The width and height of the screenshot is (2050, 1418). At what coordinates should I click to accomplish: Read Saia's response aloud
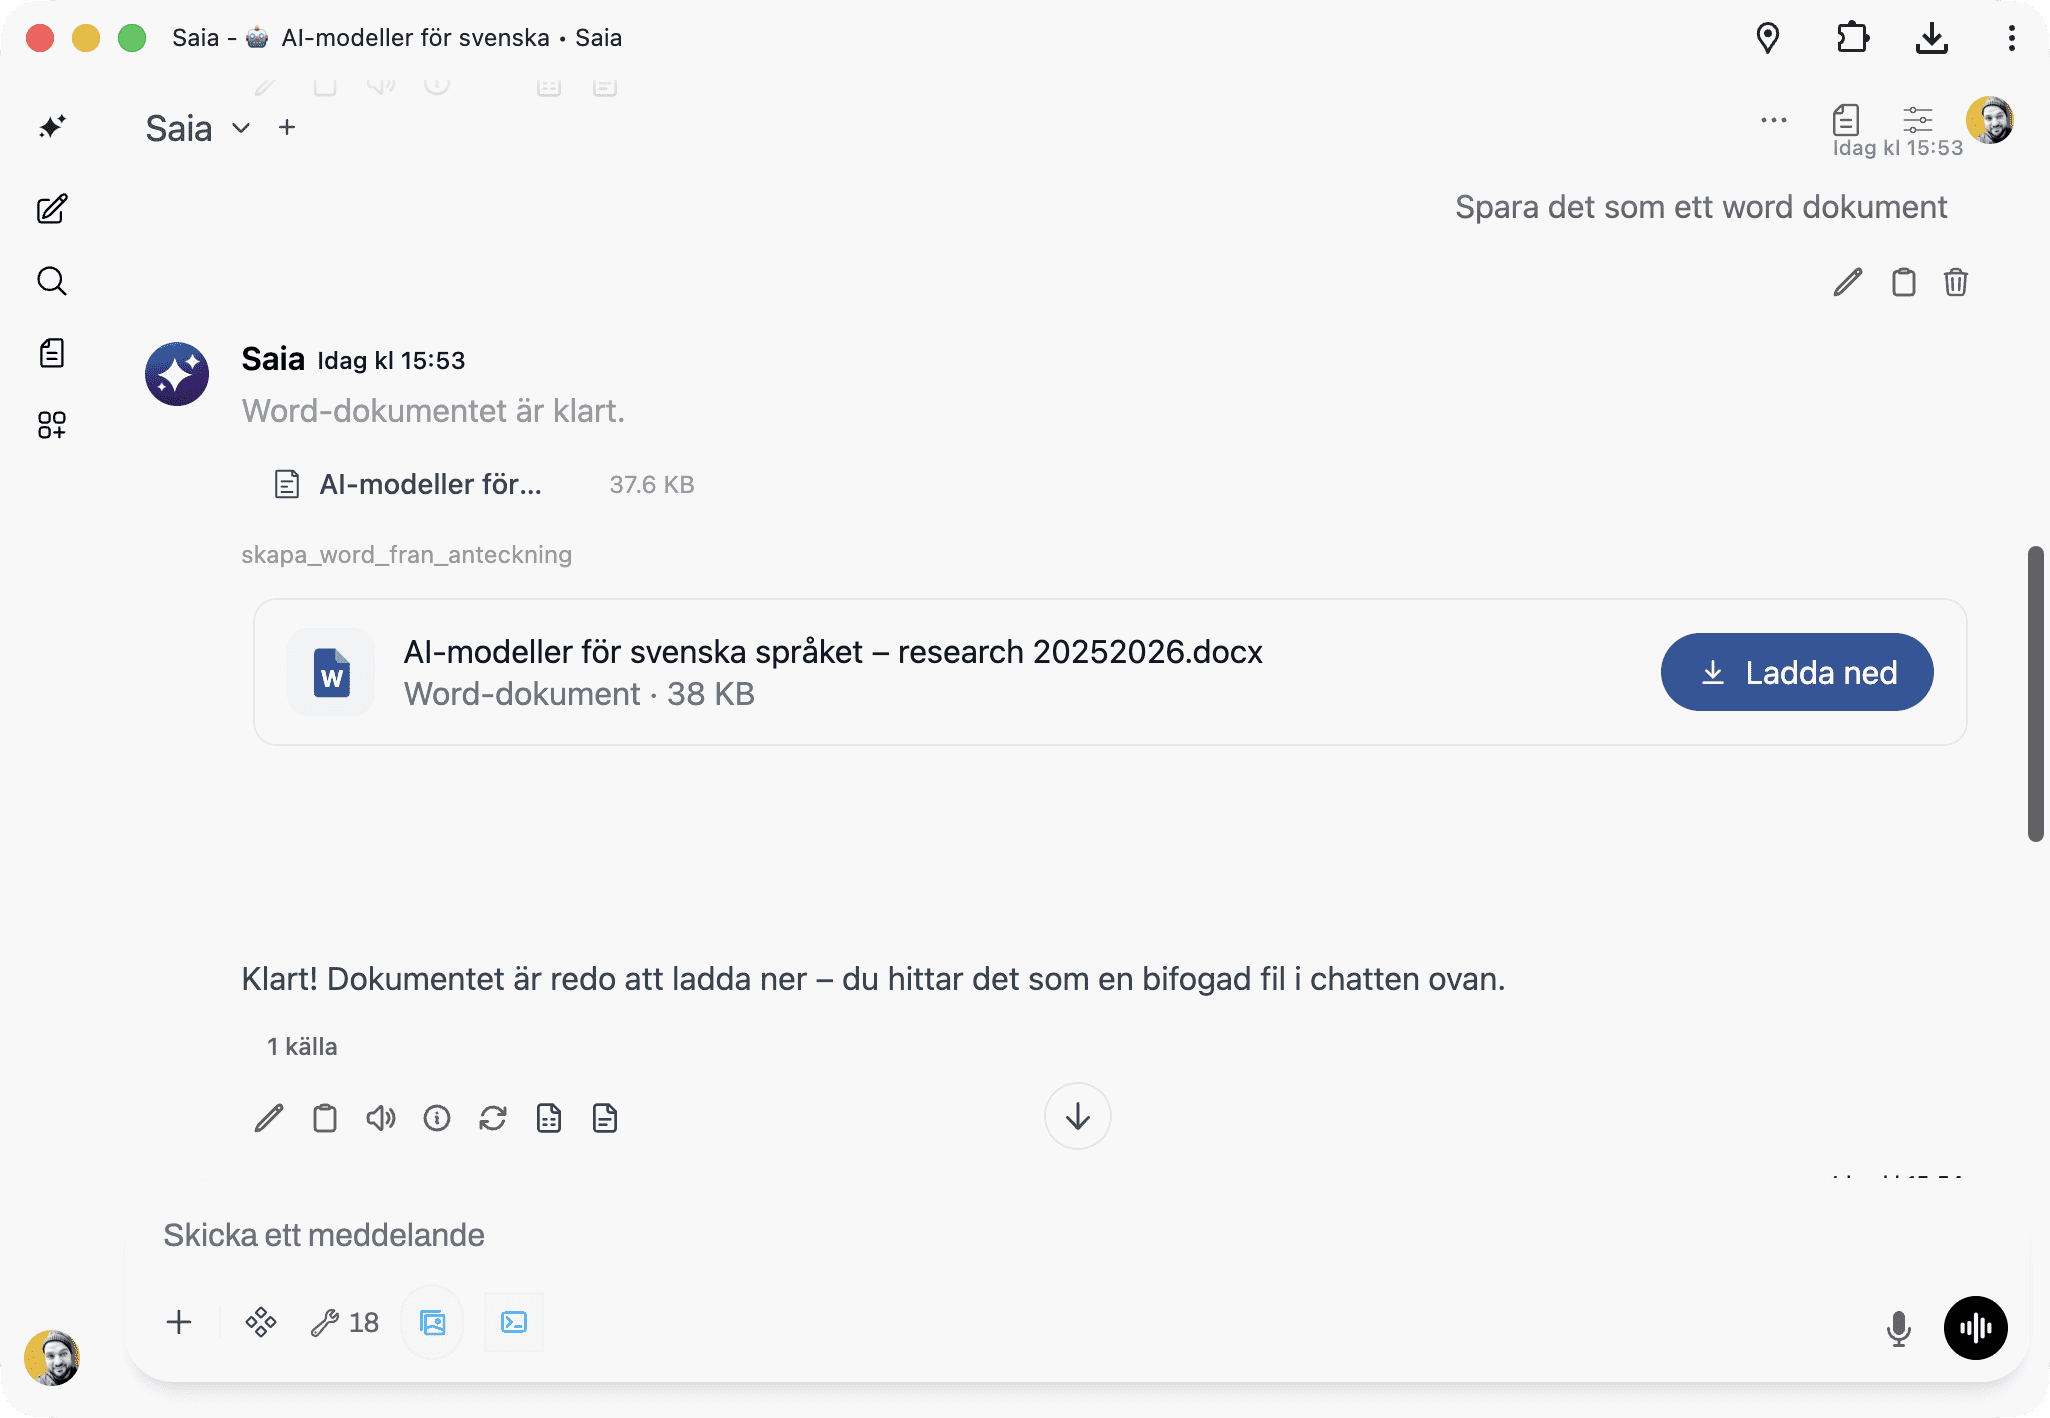(x=381, y=1118)
